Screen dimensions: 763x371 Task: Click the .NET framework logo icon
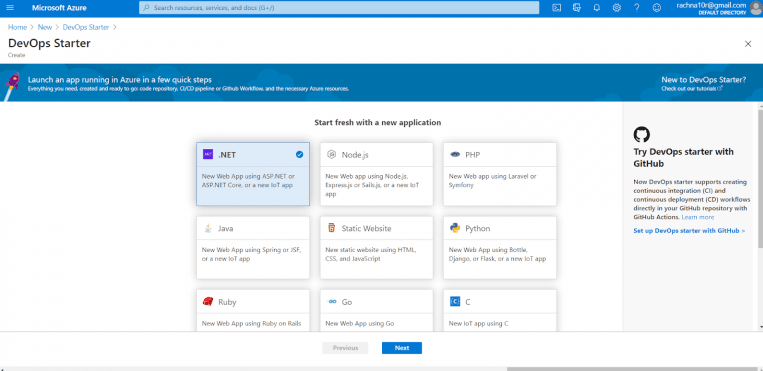[x=208, y=154]
